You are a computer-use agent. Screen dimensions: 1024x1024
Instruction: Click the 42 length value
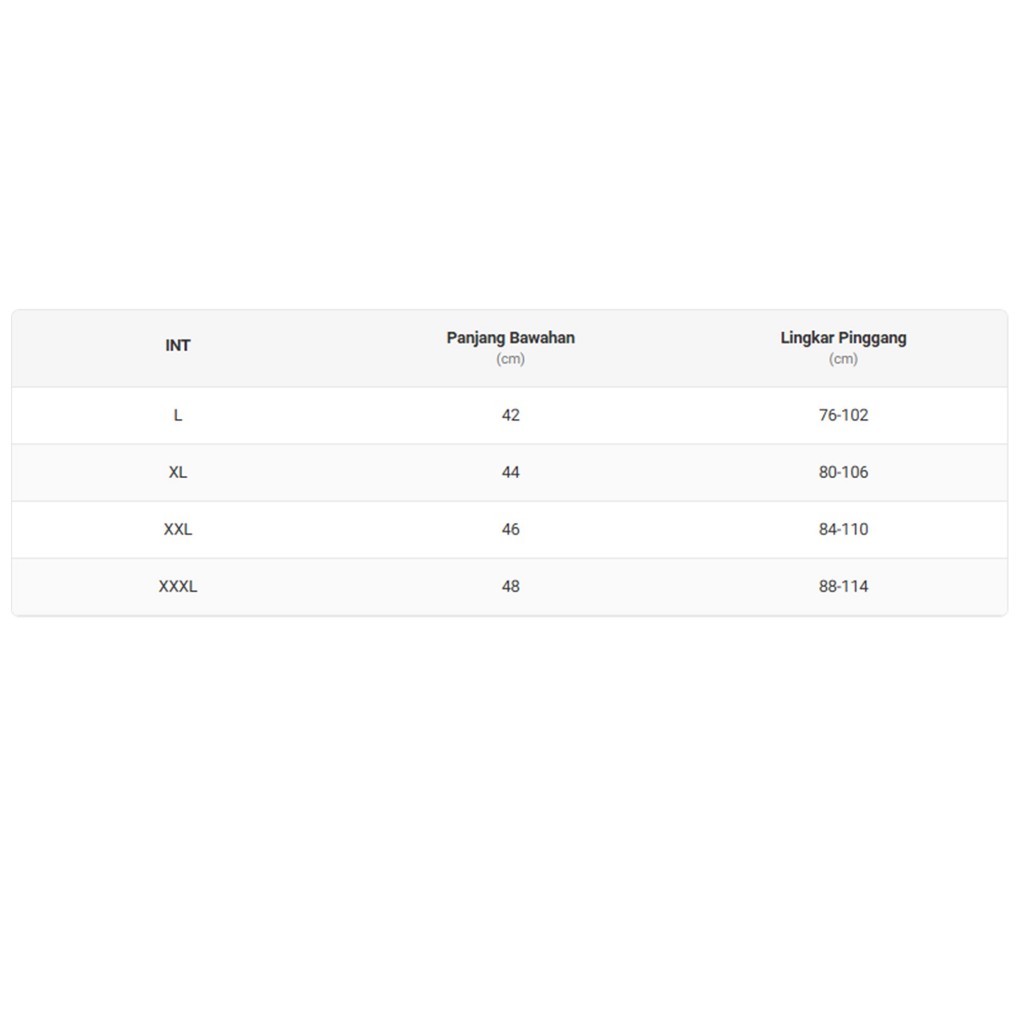(511, 415)
